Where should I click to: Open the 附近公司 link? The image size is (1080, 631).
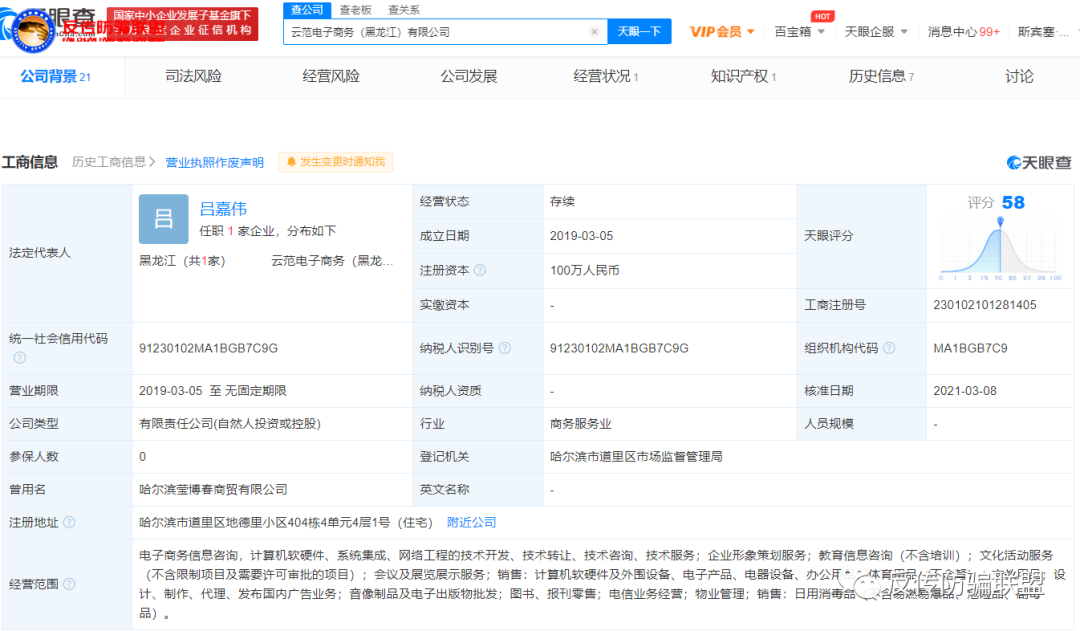coord(470,522)
